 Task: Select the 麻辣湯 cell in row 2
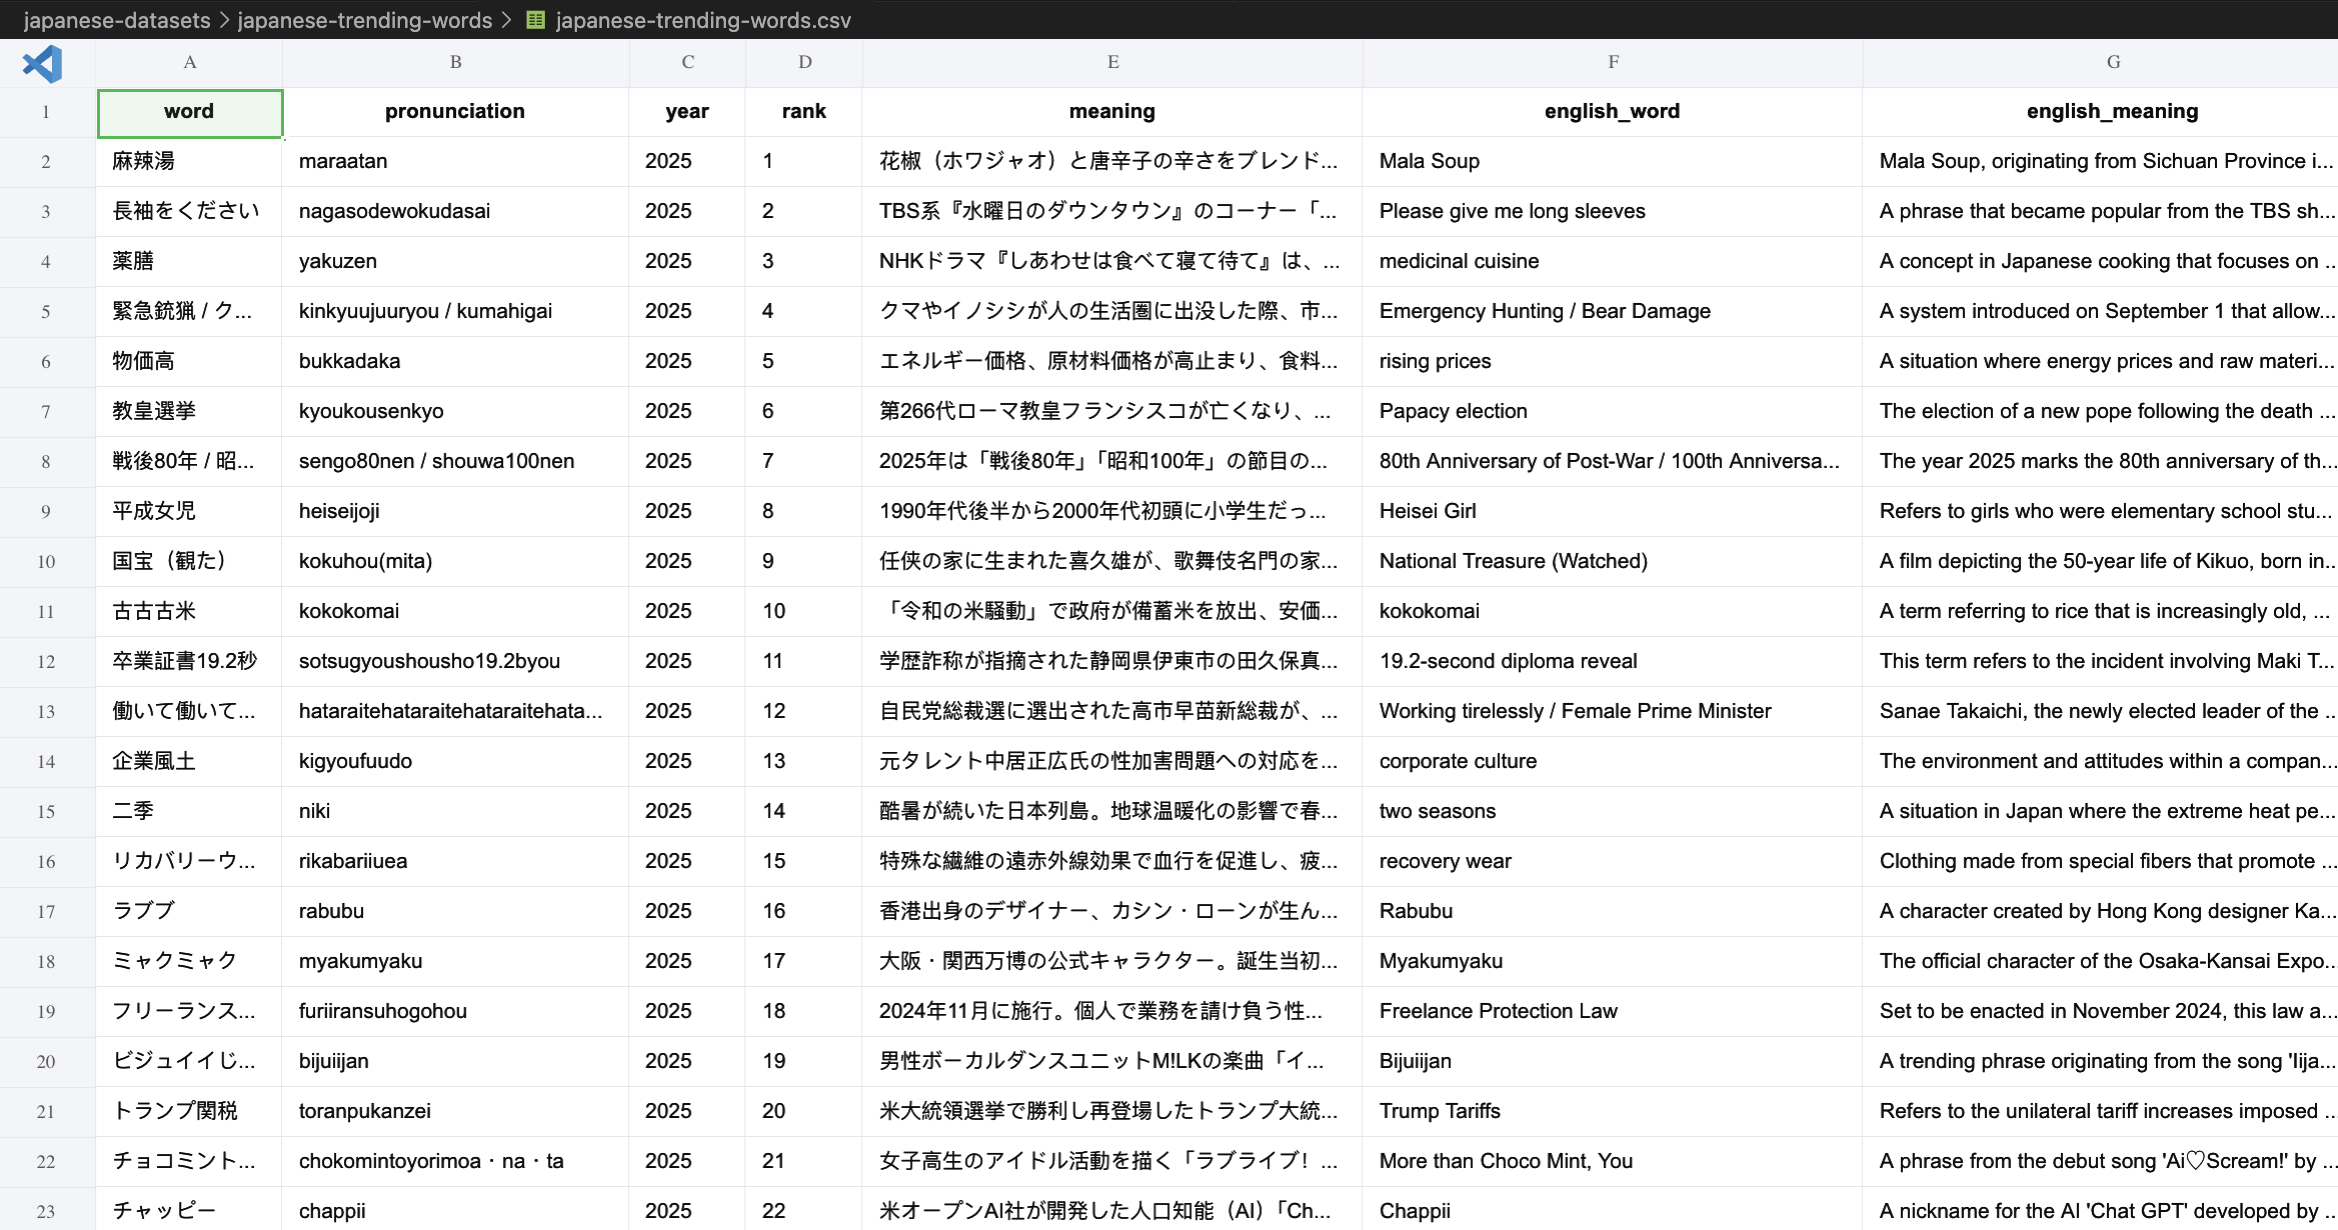click(189, 161)
